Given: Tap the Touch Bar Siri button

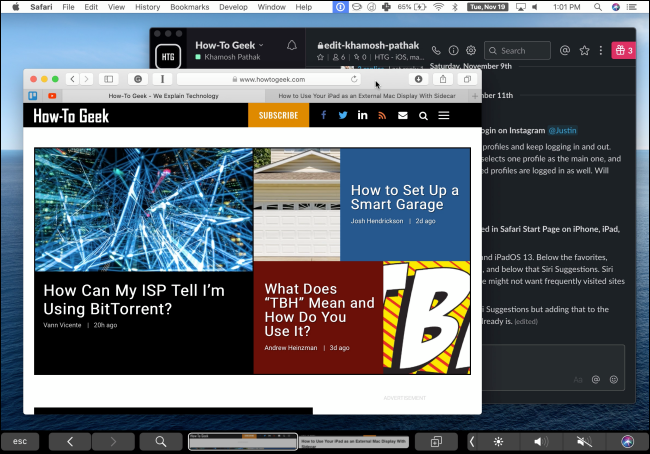Looking at the screenshot, I should point(628,442).
